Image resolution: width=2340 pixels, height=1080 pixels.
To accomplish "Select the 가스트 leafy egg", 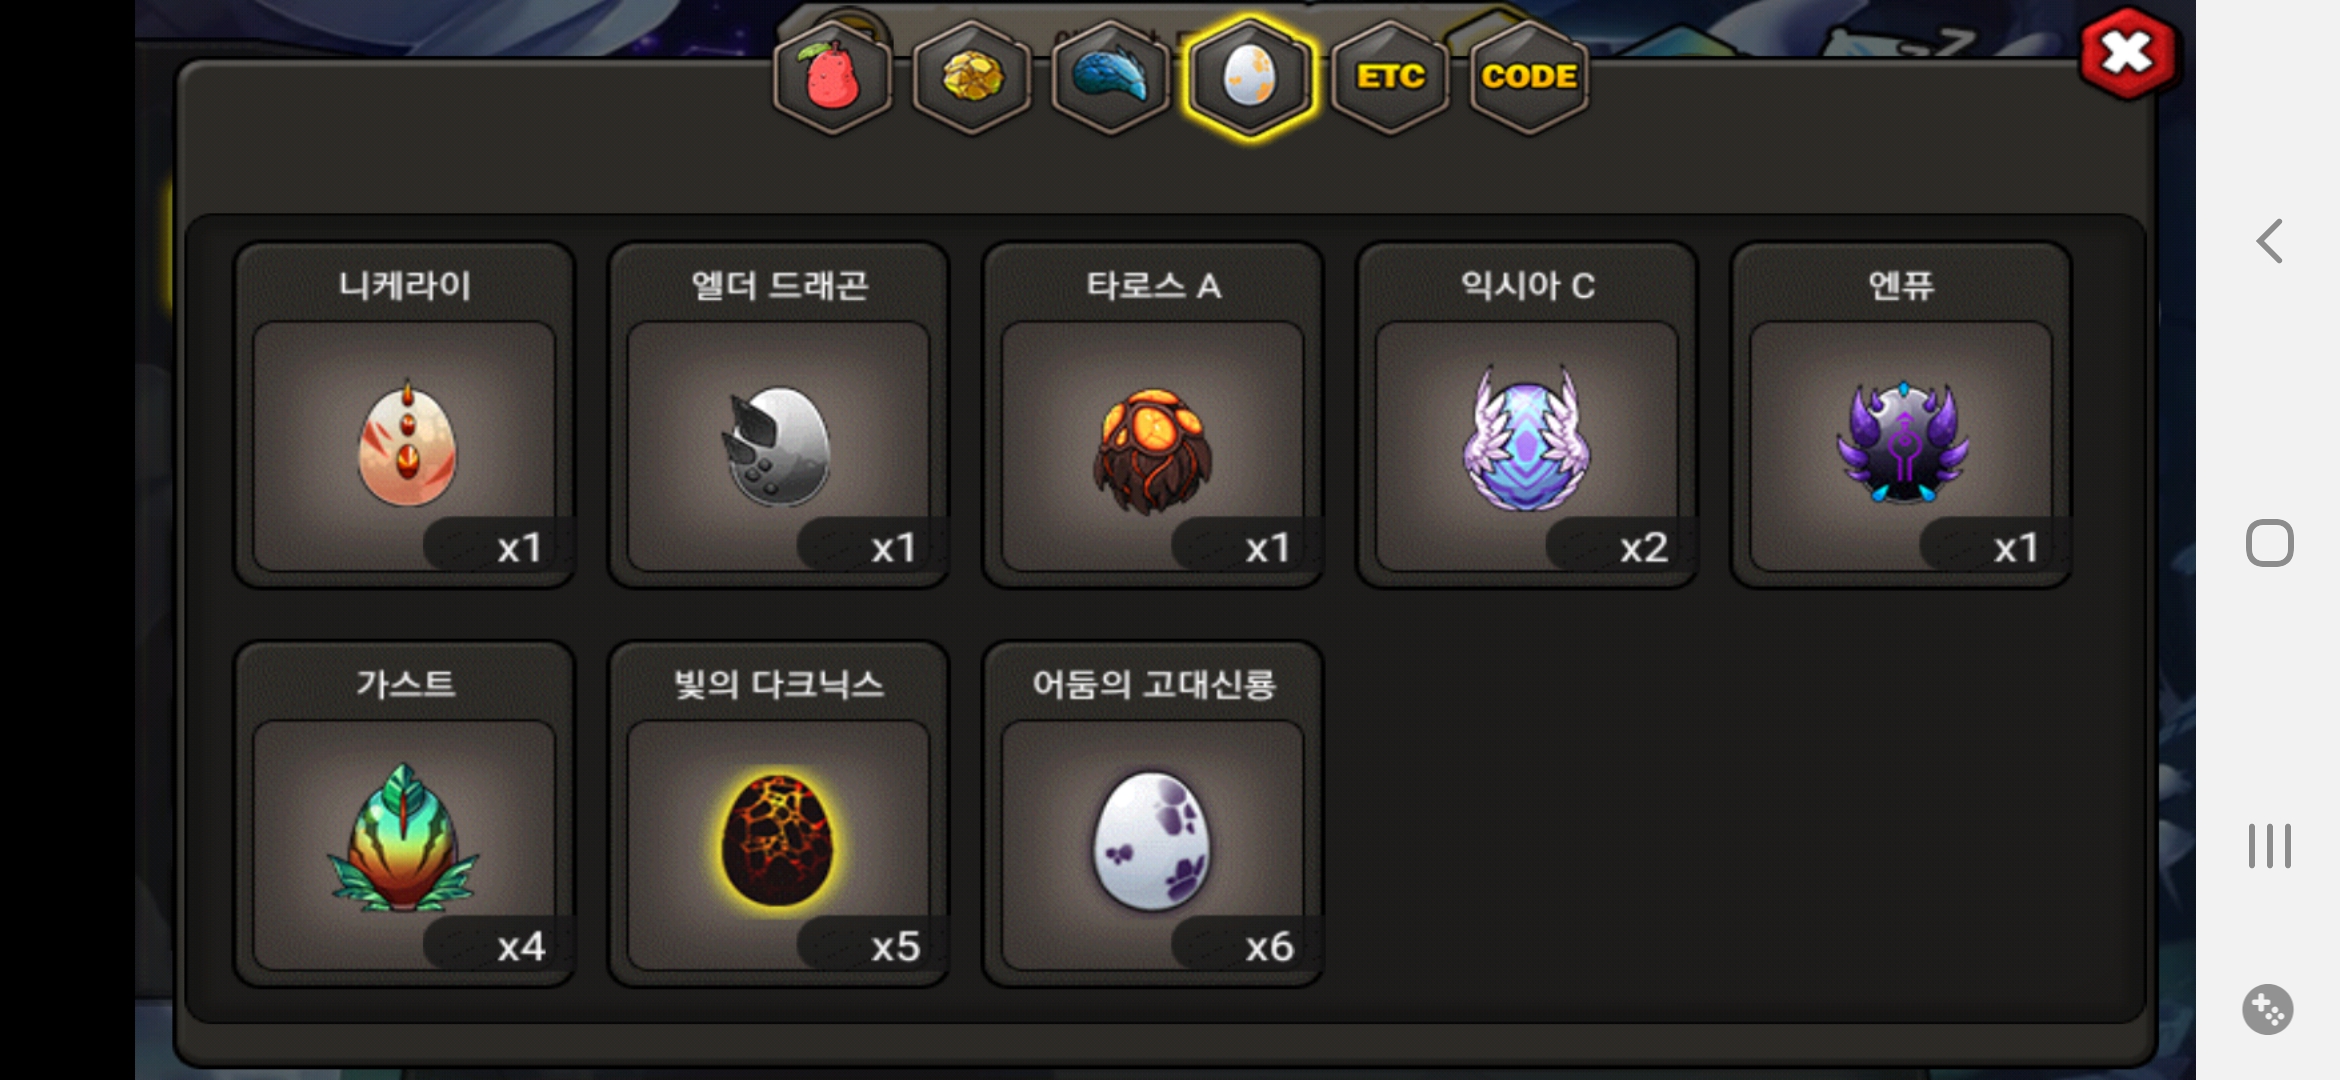I will [405, 815].
